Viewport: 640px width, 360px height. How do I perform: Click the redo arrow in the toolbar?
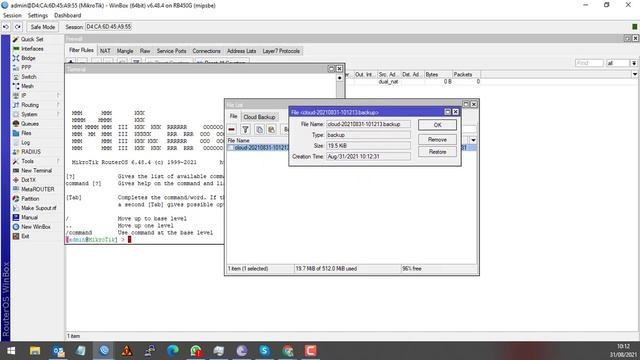tap(18, 27)
